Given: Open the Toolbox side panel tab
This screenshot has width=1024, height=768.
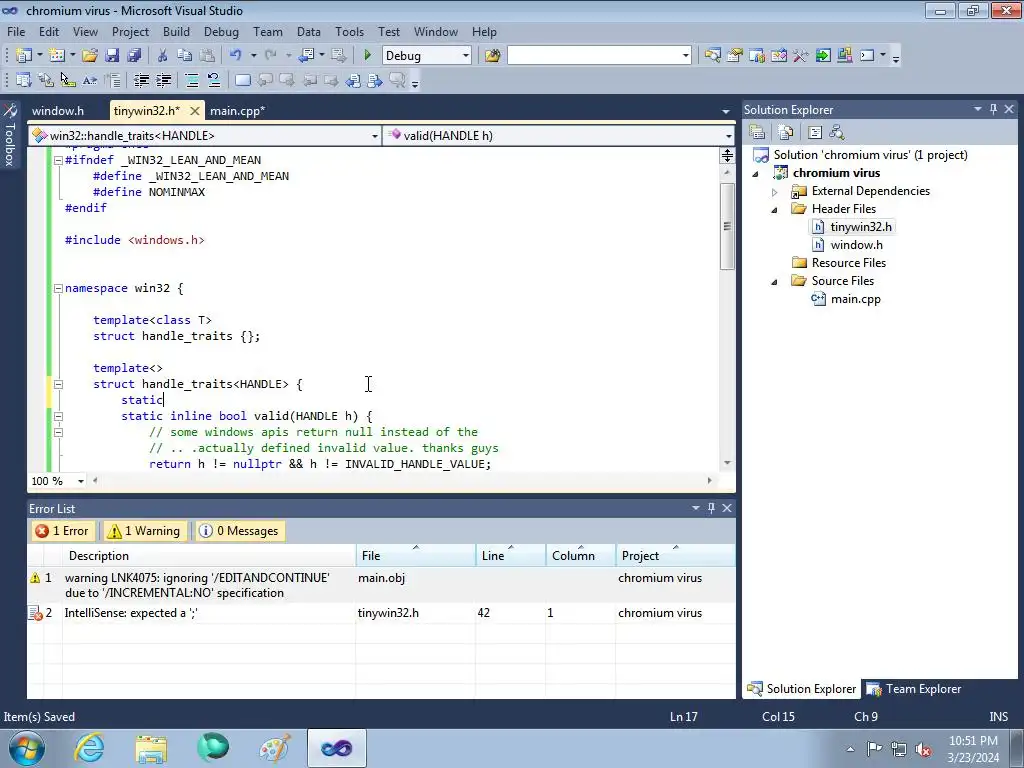Looking at the screenshot, I should [10, 135].
